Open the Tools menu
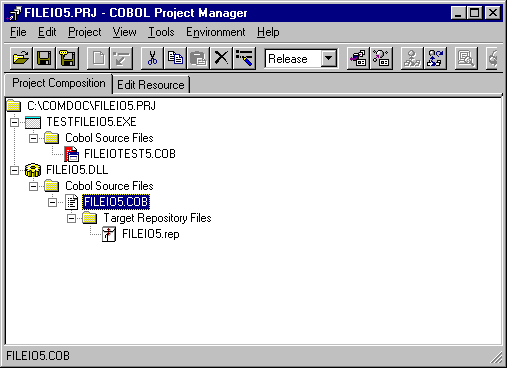 (x=161, y=32)
